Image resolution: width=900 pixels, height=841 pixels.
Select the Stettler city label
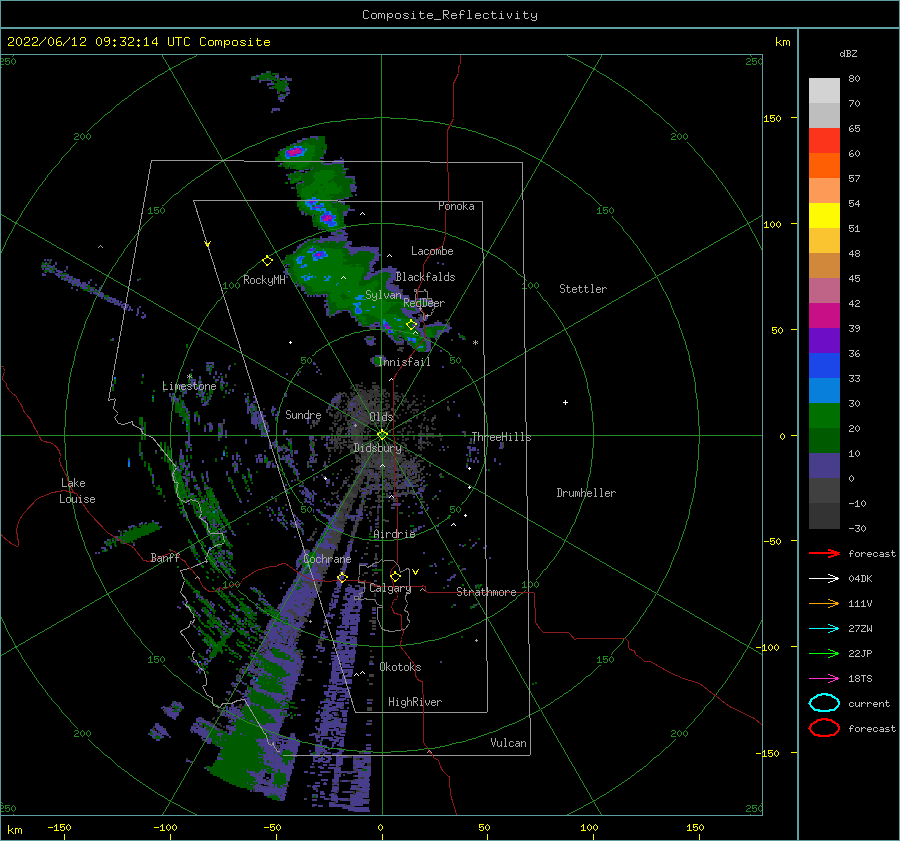(x=583, y=289)
